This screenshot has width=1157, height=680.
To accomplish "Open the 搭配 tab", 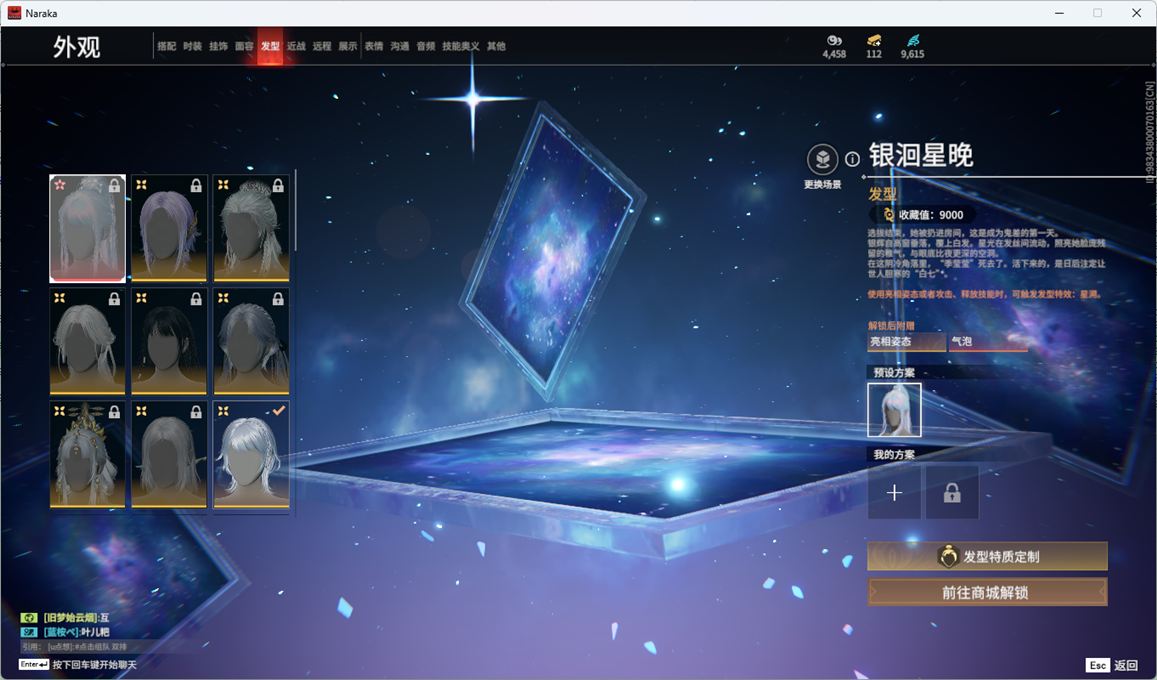I will click(x=167, y=46).
